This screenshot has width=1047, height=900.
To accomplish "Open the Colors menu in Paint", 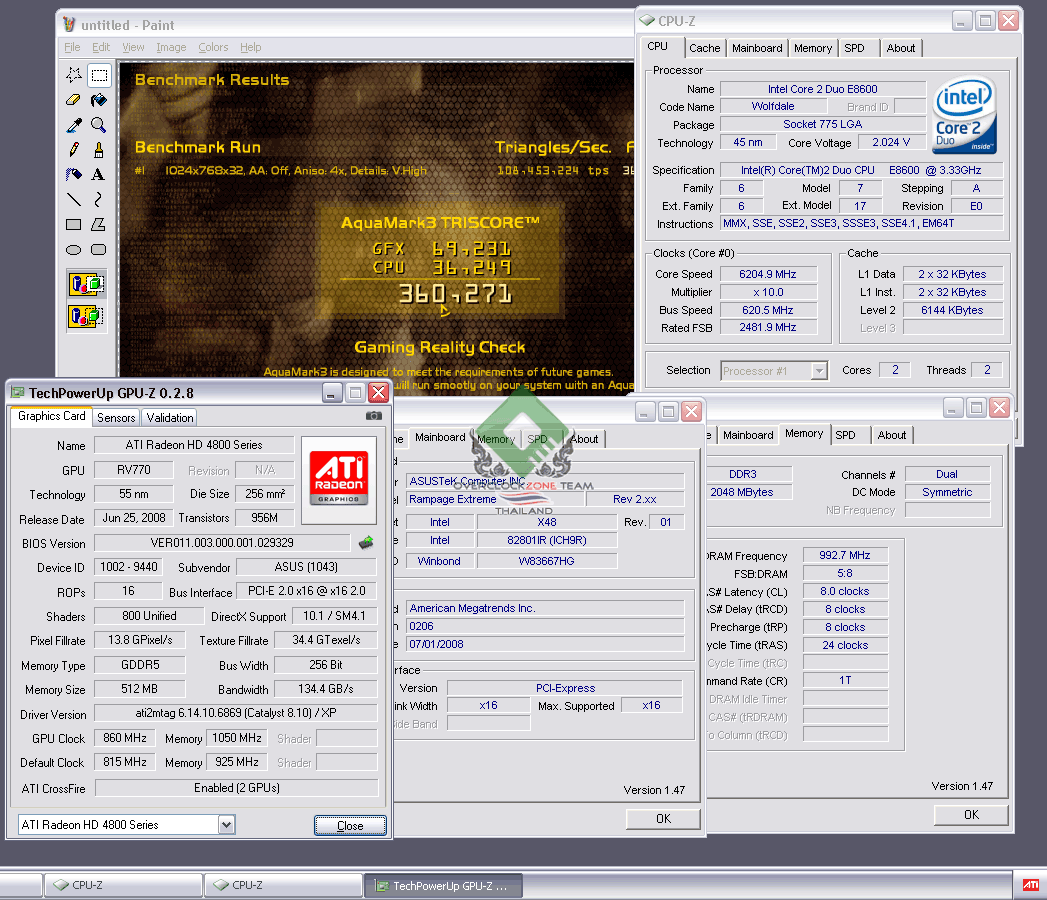I will pyautogui.click(x=213, y=47).
